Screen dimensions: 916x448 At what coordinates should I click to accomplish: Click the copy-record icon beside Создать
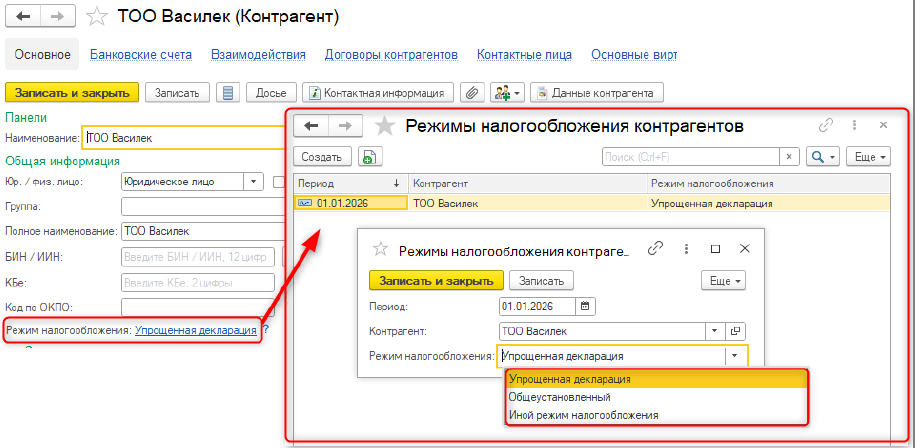[369, 157]
